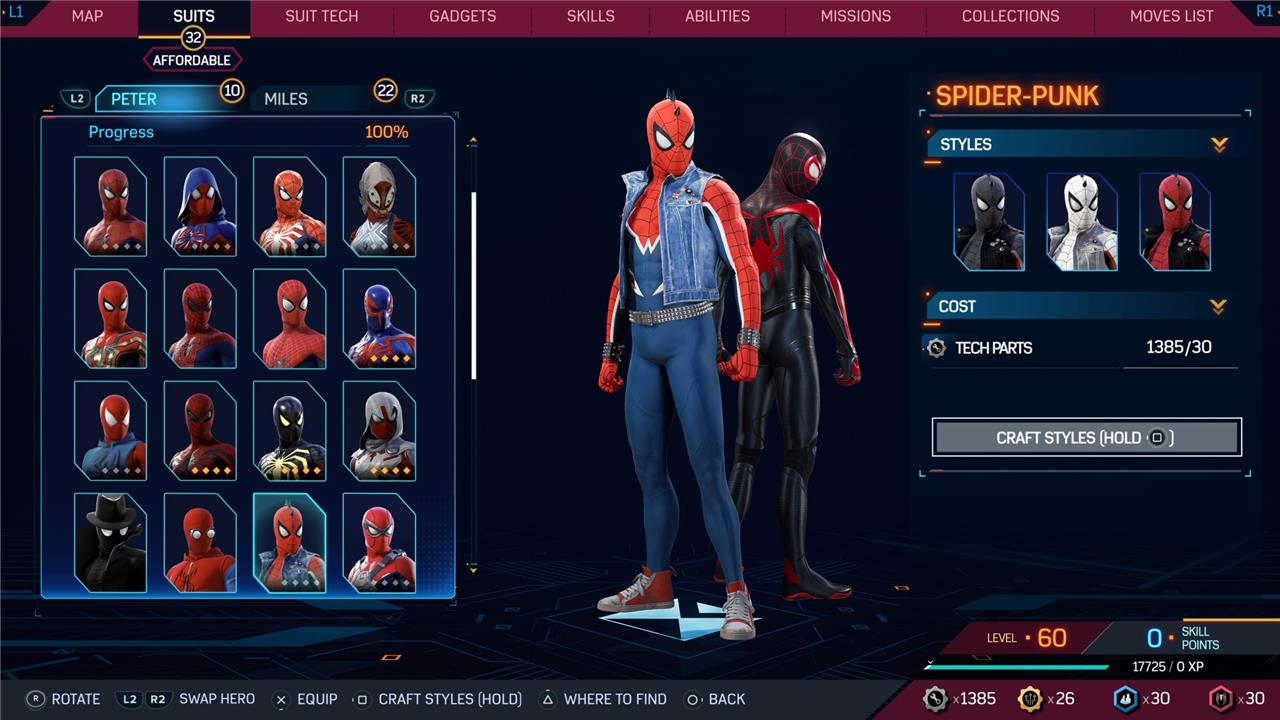Screen dimensions: 1280x720
Task: Choose the white Spider-Punk style swatch
Action: [1082, 222]
